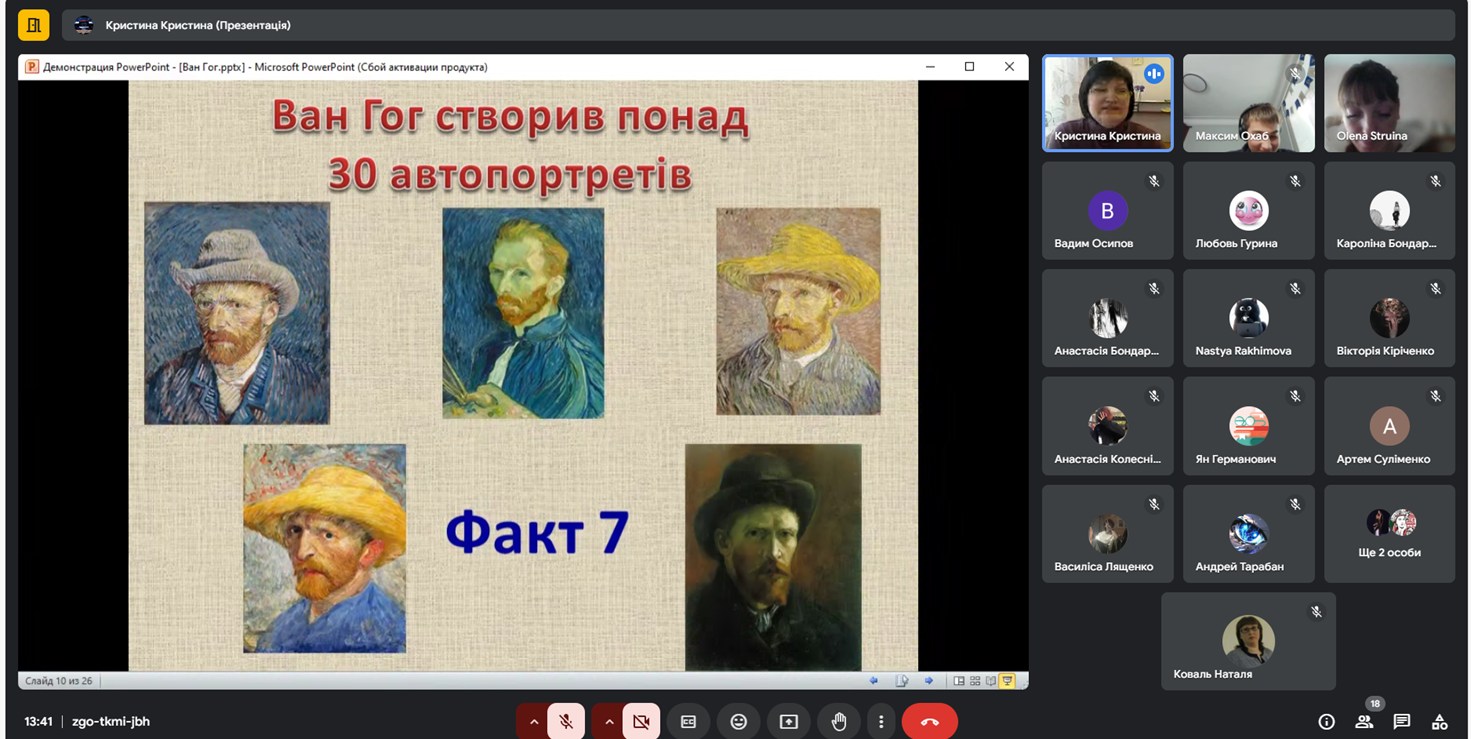The width and height of the screenshot is (1471, 739).
Task: Open meeting details info icon
Action: (x=1326, y=721)
